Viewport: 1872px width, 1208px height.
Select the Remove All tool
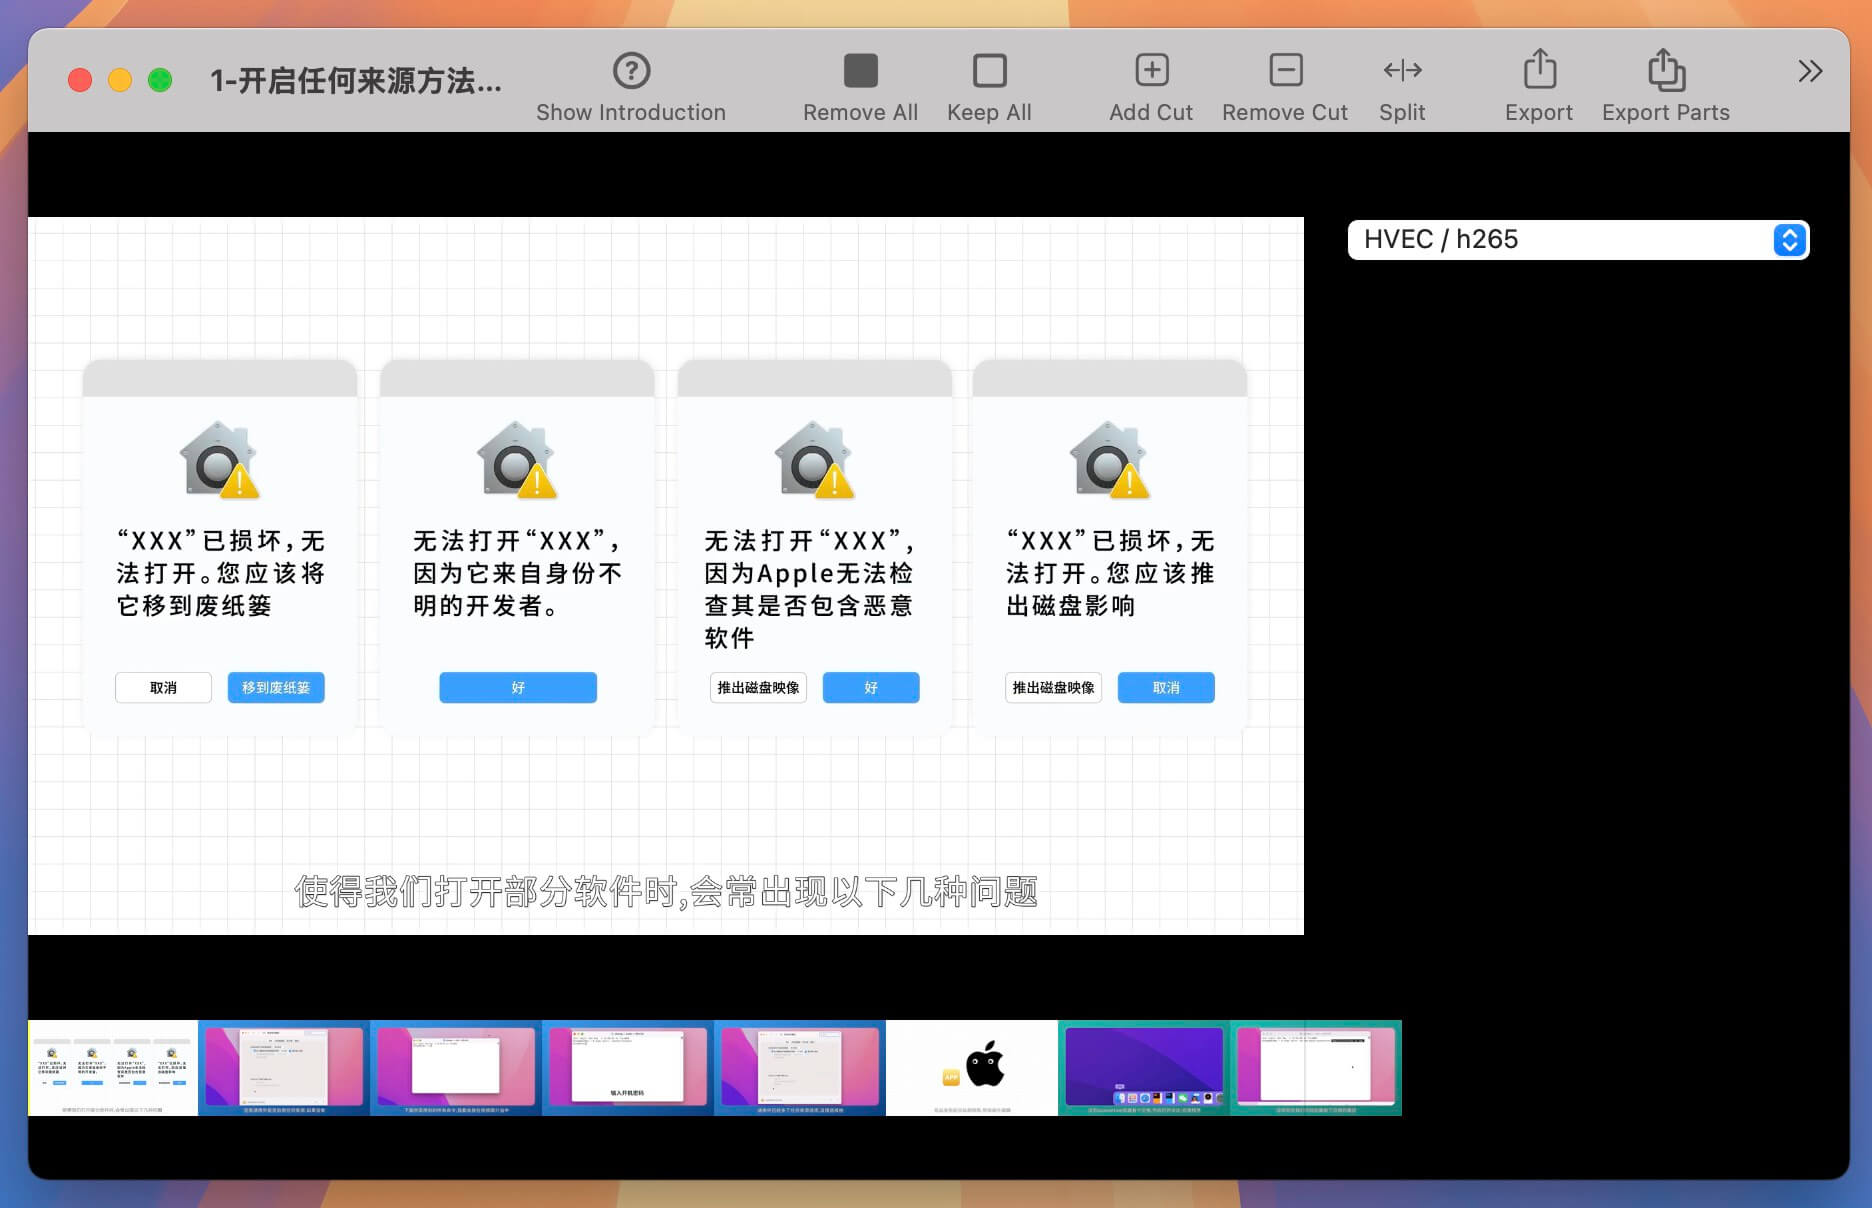click(x=859, y=70)
